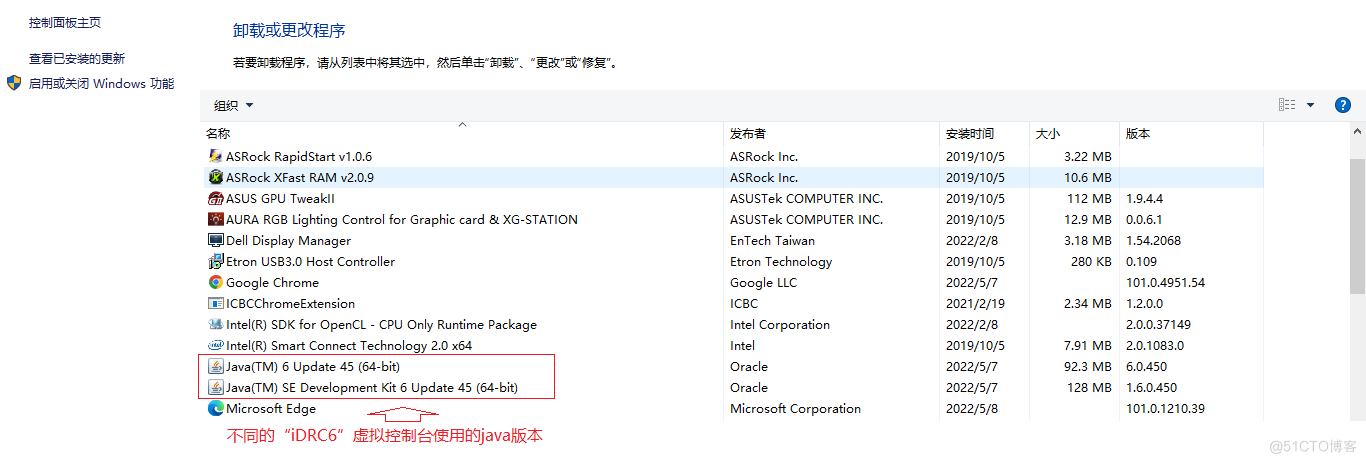Viewport: 1366px width, 463px height.
Task: Open help with the blue question mark icon
Action: coord(1343,105)
